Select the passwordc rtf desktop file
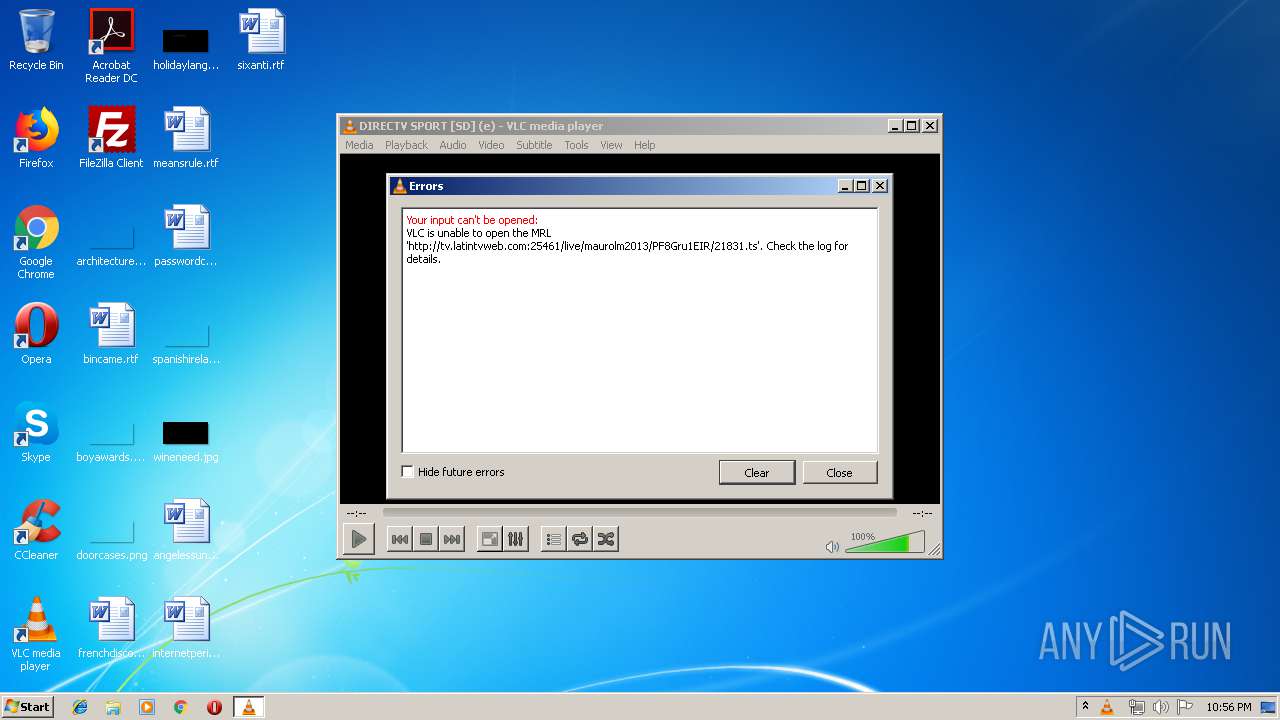Screen dimensions: 1280x720 pyautogui.click(x=186, y=236)
